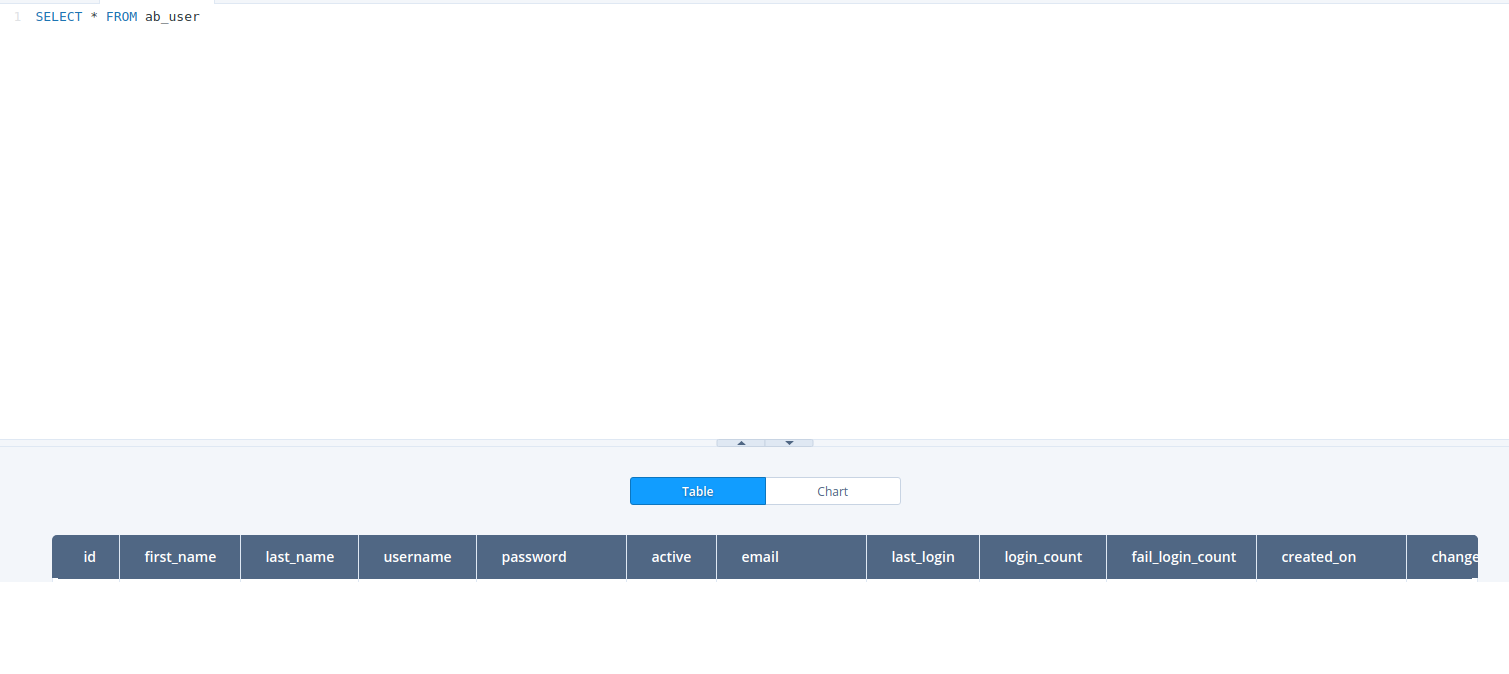Click the ab_user table name in the query
Screen dimensions: 1509x674
coord(172,17)
